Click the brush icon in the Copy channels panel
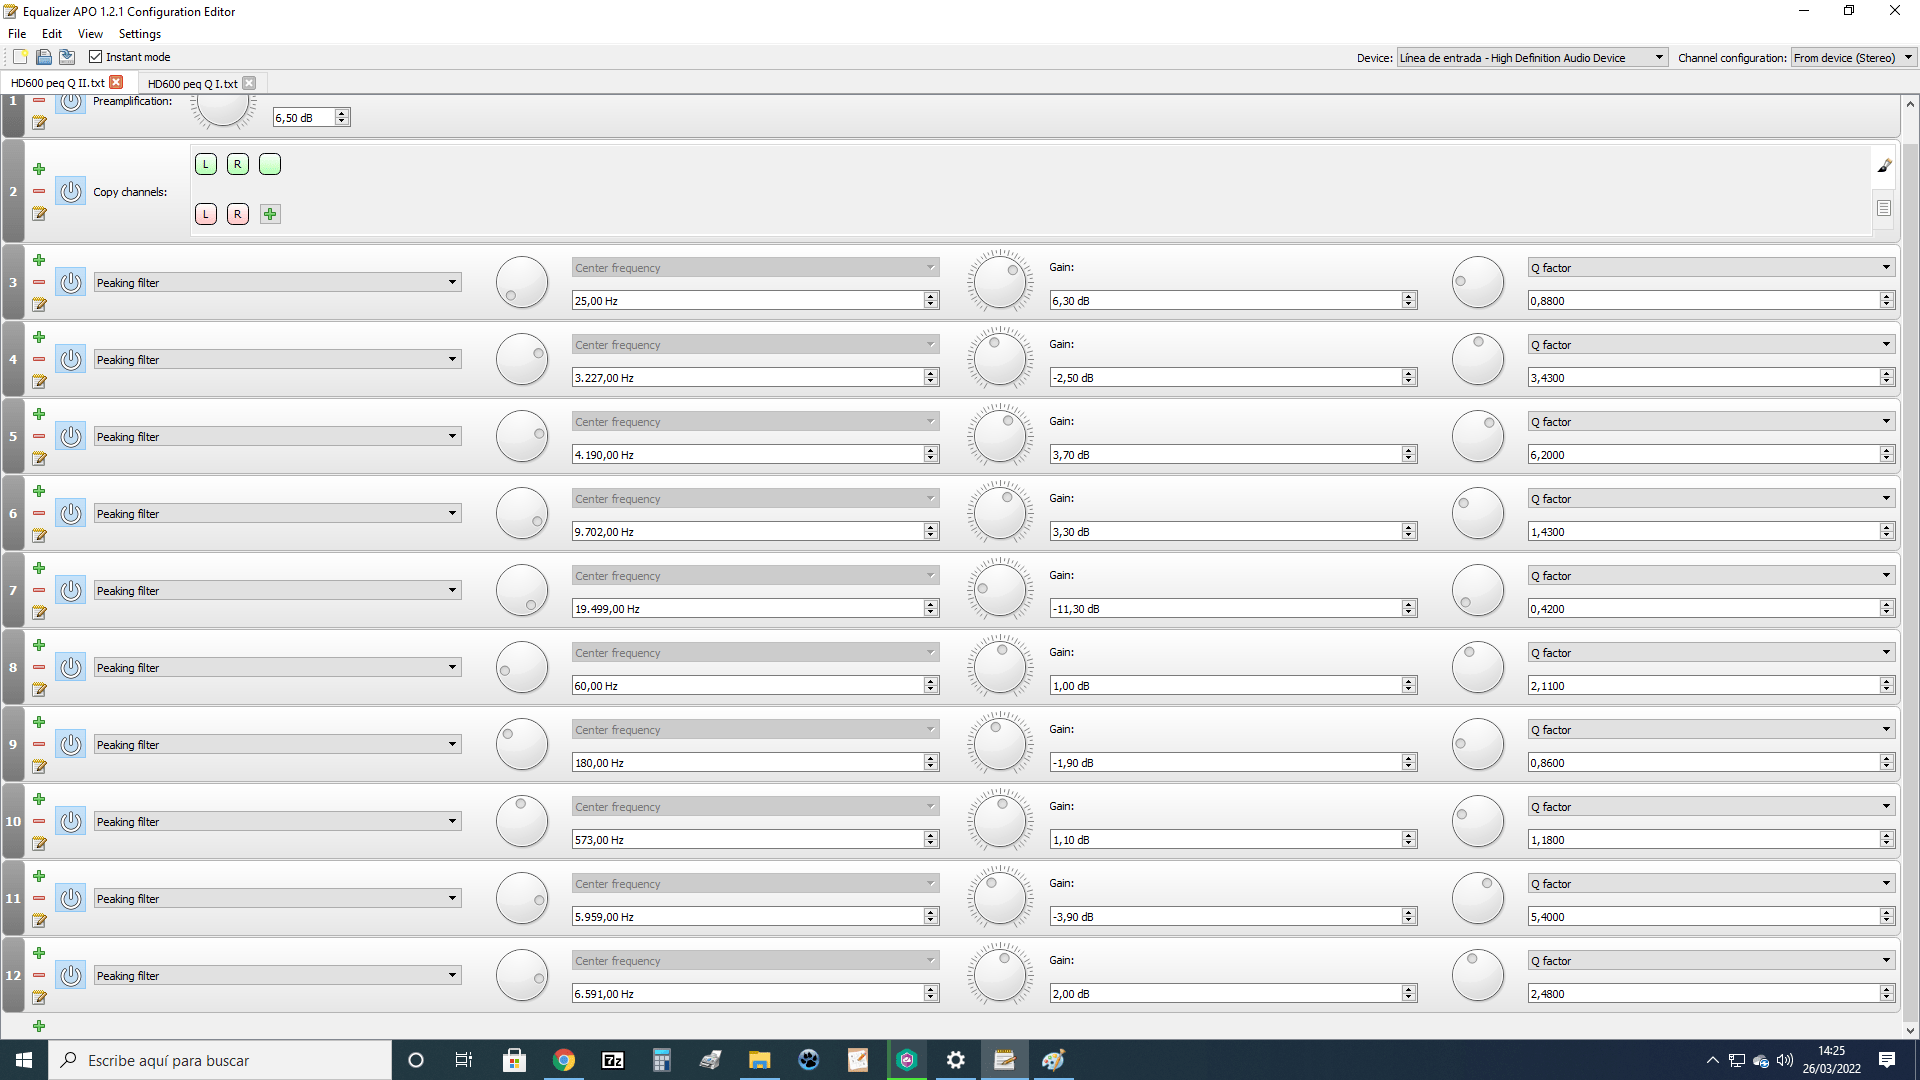1920x1080 pixels. 1884,166
